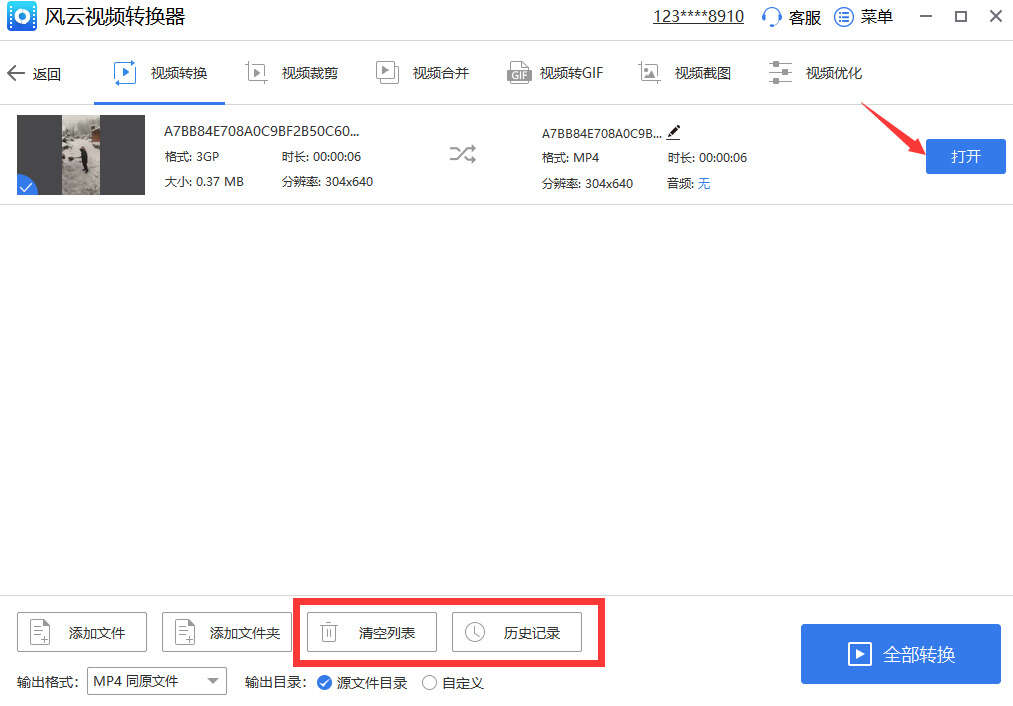Open the 输出格式 MP4 同原文件 dropdown
The width and height of the screenshot is (1013, 706).
(157, 681)
